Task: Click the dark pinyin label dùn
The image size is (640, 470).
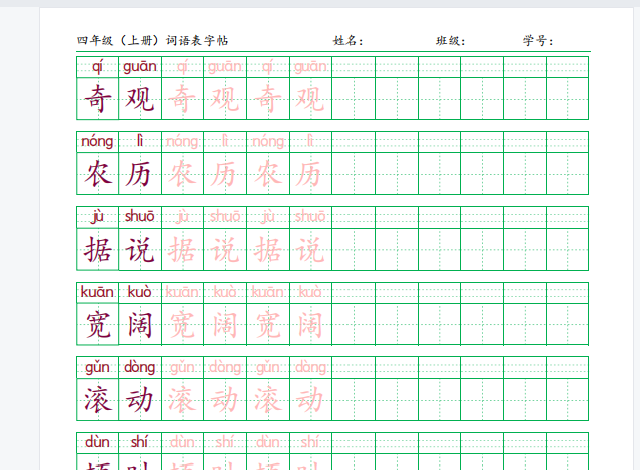Action: click(x=97, y=442)
